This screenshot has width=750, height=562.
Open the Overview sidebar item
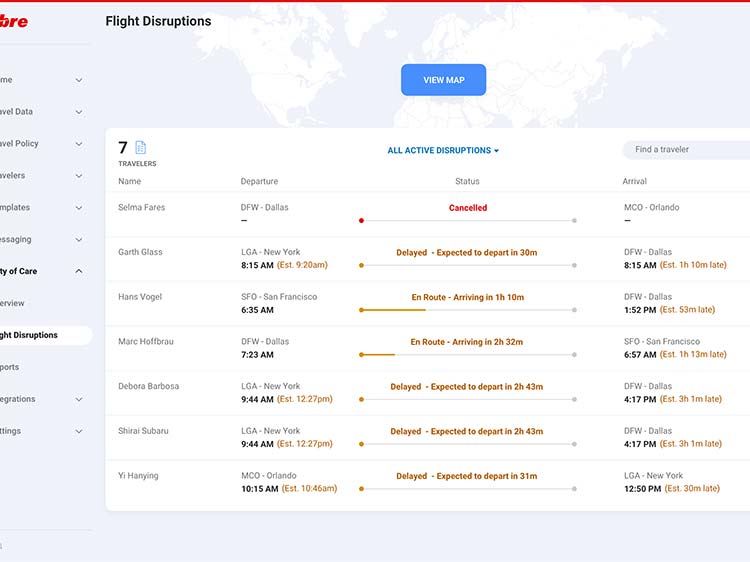[14, 303]
